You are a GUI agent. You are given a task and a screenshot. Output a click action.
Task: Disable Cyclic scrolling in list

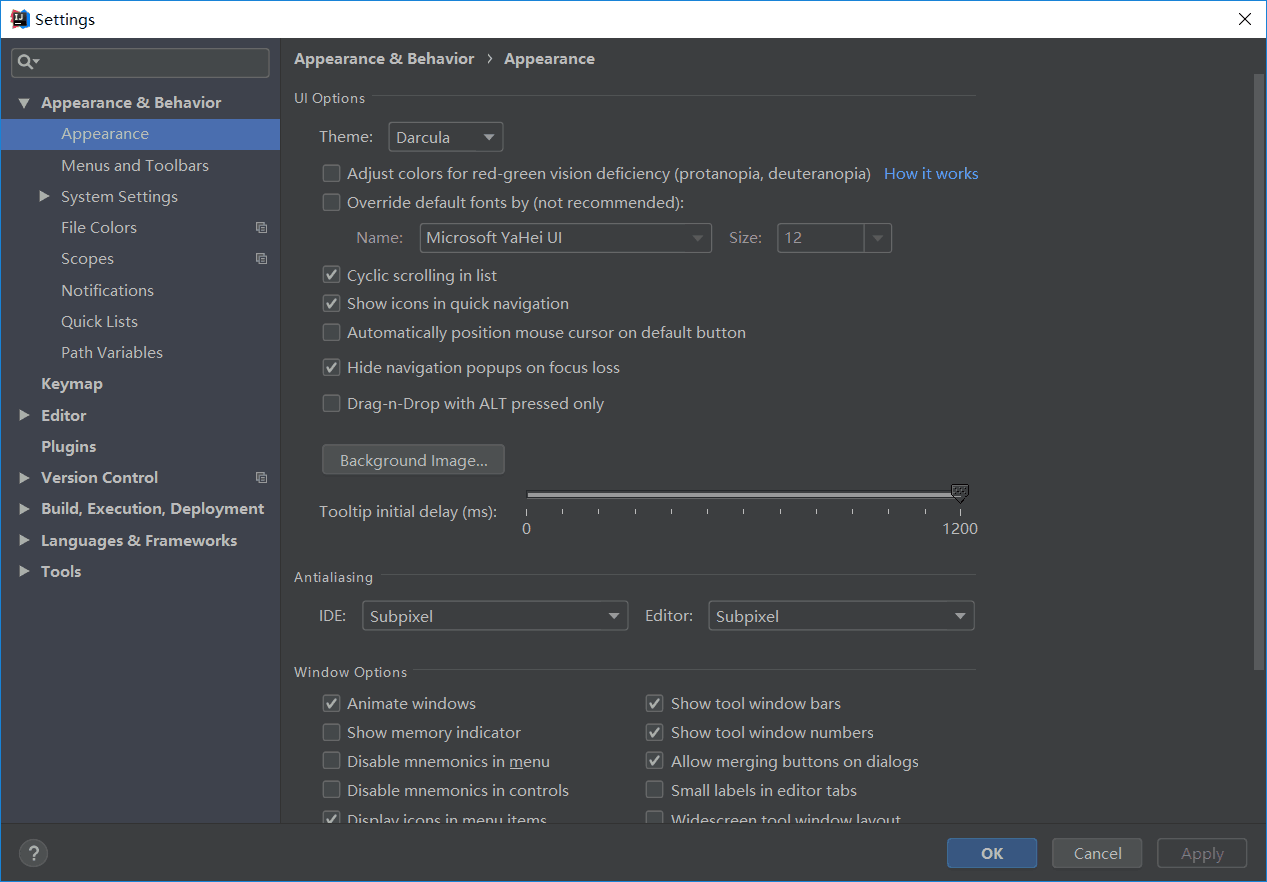[x=331, y=274]
